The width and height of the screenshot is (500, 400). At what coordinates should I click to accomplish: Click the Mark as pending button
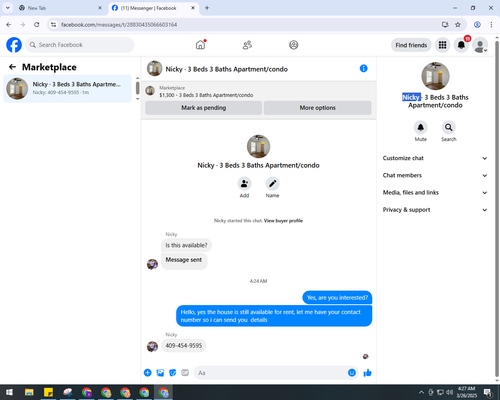click(204, 108)
